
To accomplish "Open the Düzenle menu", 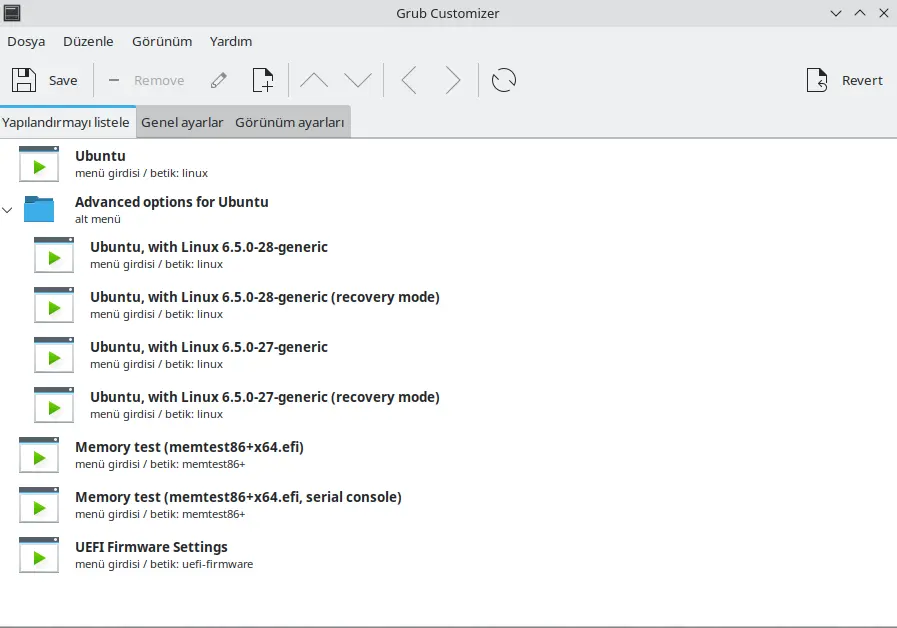I will click(x=88, y=41).
